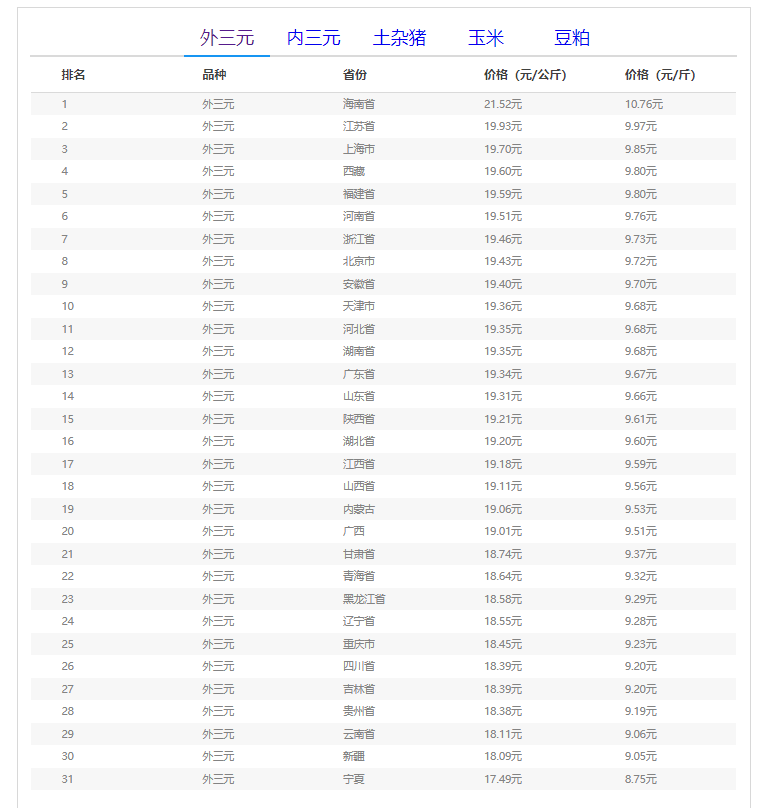
Task: Click the 省份 column header
Action: [x=355, y=75]
